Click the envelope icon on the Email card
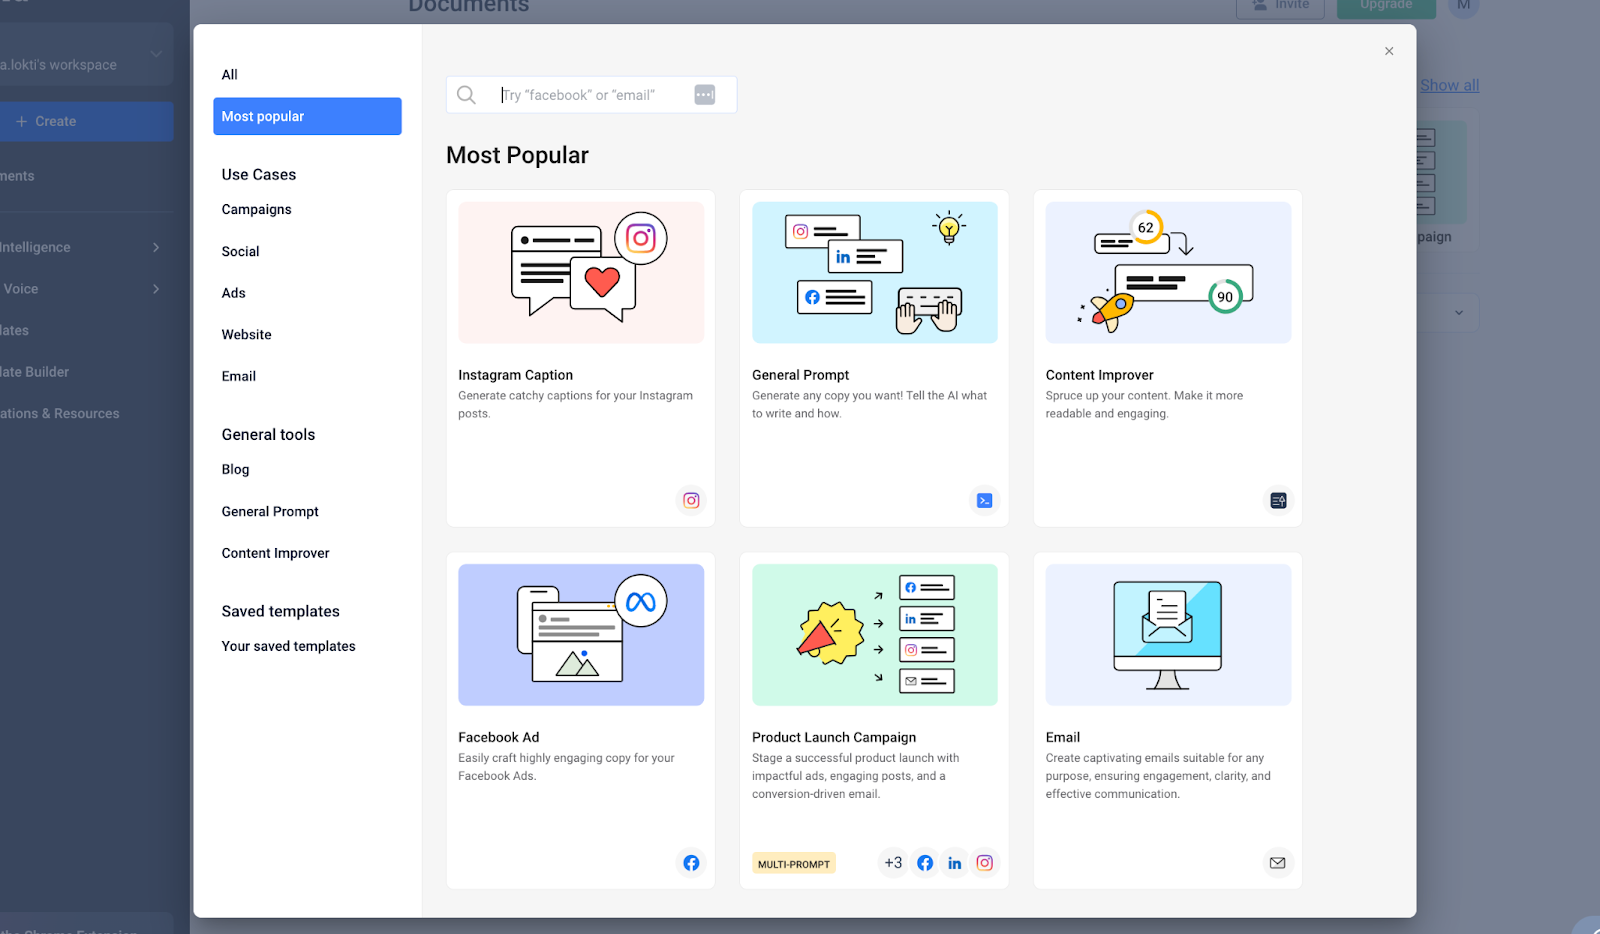The image size is (1600, 934). point(1277,862)
